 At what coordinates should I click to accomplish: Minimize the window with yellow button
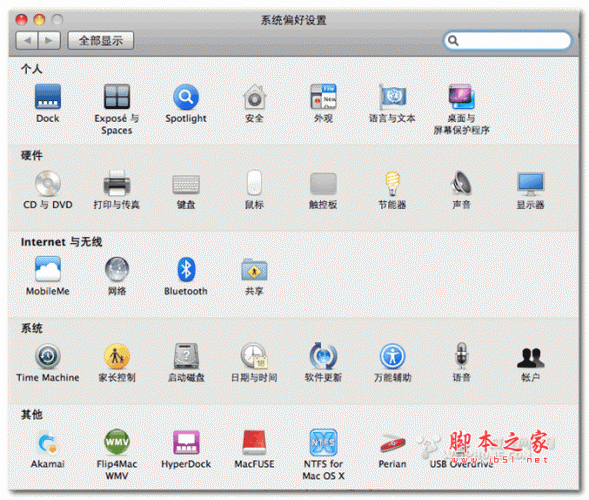click(x=39, y=19)
